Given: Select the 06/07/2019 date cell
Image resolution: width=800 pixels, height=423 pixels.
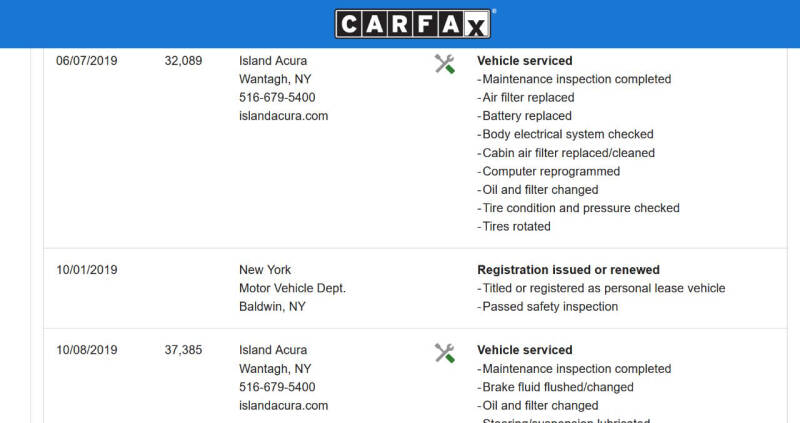Looking at the screenshot, I should click(x=87, y=61).
